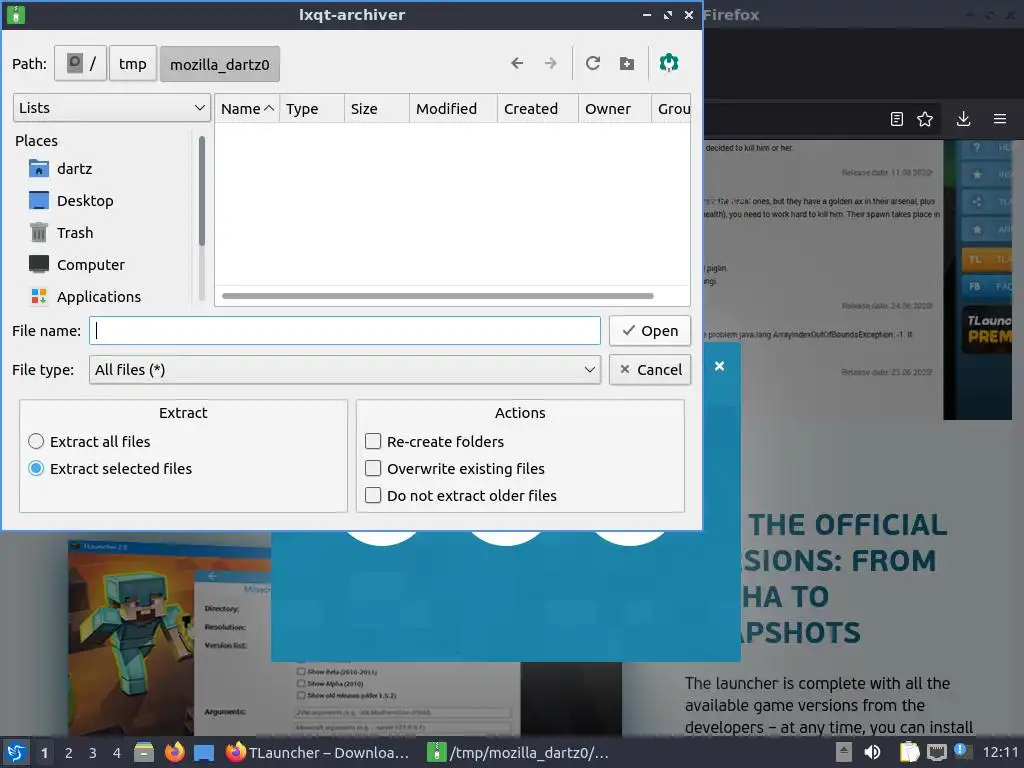Open Desktop from the Places list
This screenshot has width=1024, height=768.
point(71,200)
